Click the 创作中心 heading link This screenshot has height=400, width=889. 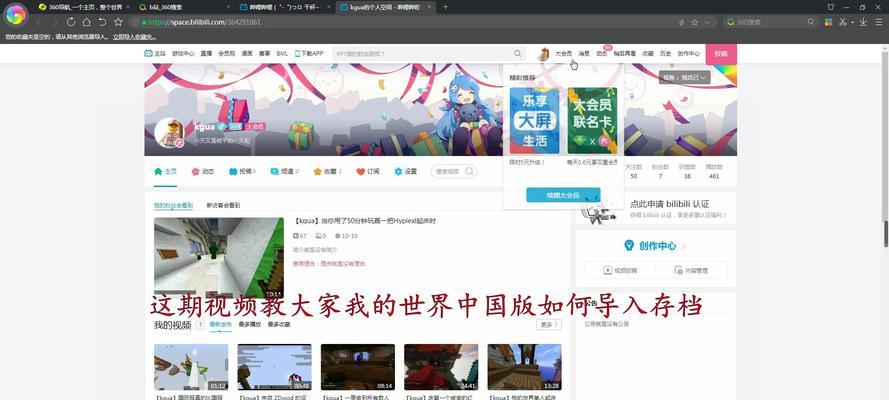point(657,246)
